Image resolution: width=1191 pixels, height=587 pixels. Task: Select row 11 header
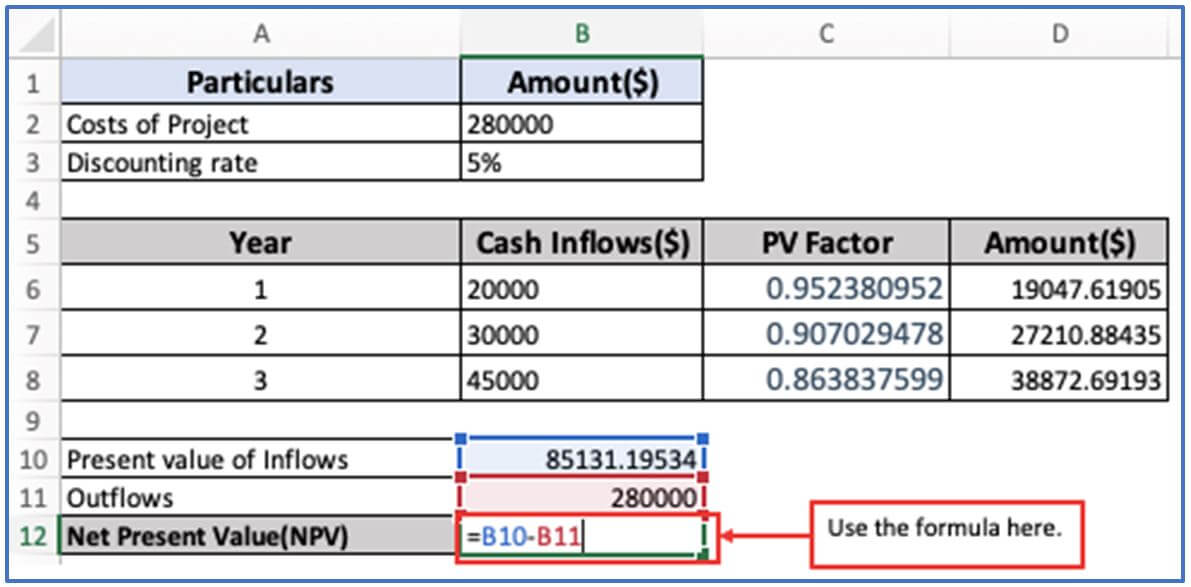[x=34, y=497]
